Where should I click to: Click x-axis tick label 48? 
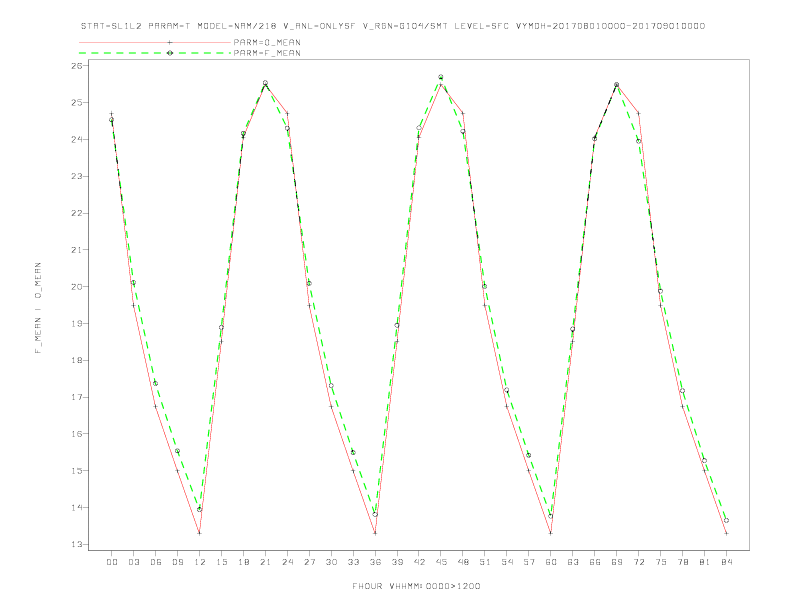pyautogui.click(x=463, y=562)
